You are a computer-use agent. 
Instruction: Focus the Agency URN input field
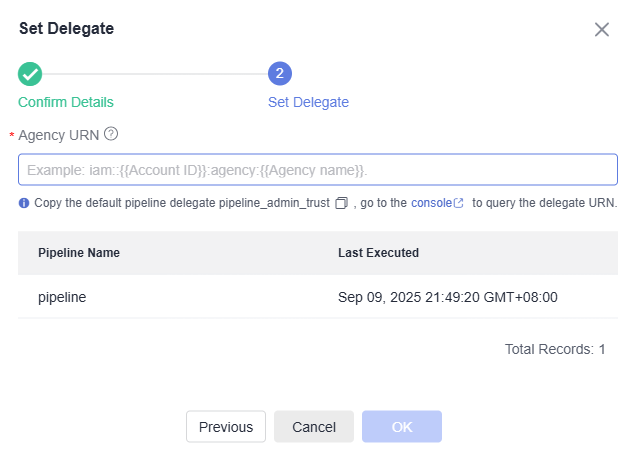tap(317, 170)
